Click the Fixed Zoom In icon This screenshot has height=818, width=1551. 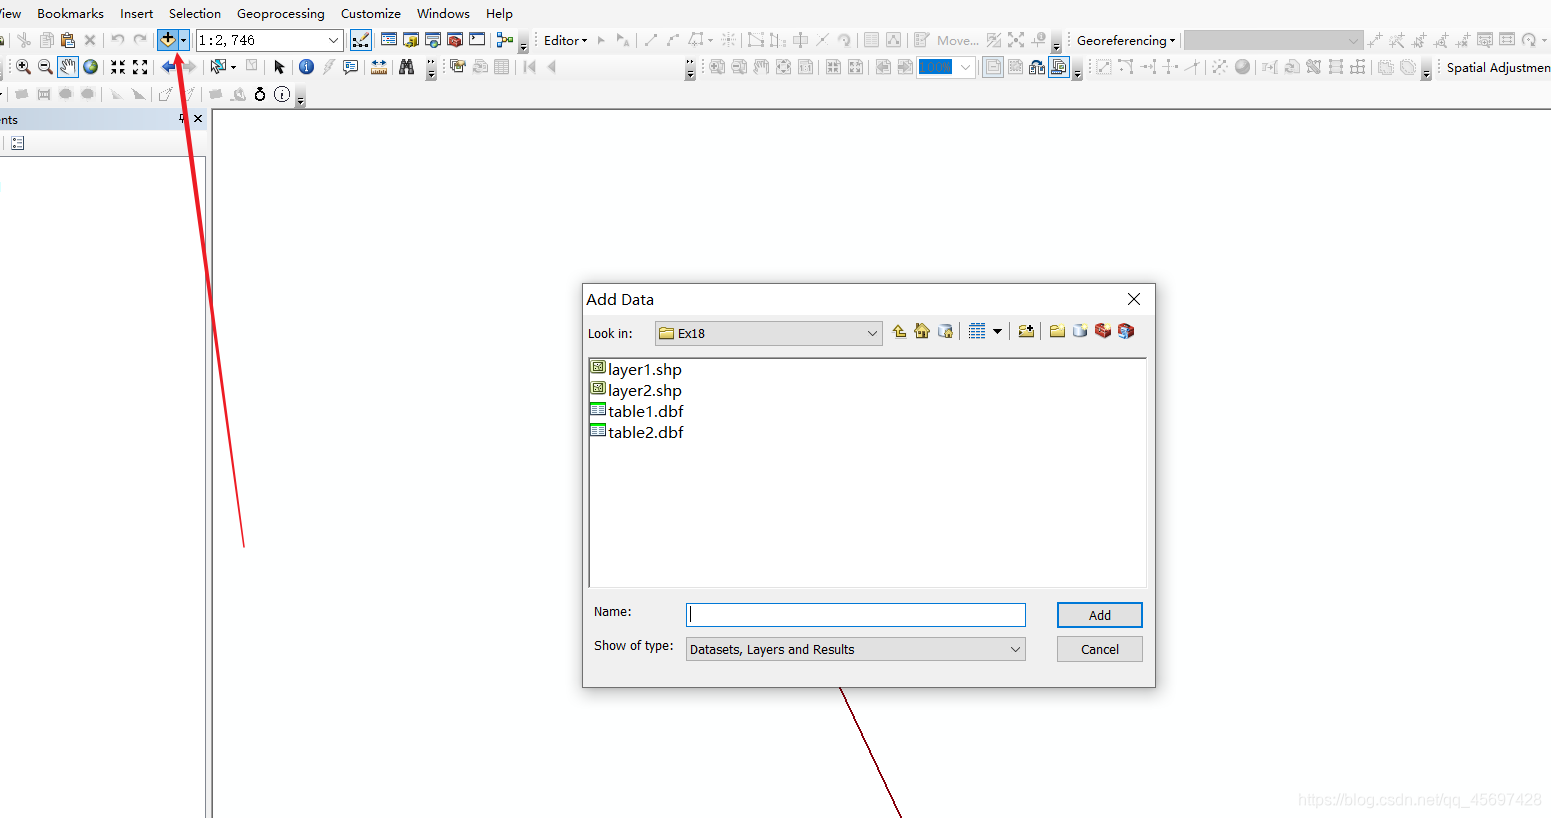(x=118, y=67)
